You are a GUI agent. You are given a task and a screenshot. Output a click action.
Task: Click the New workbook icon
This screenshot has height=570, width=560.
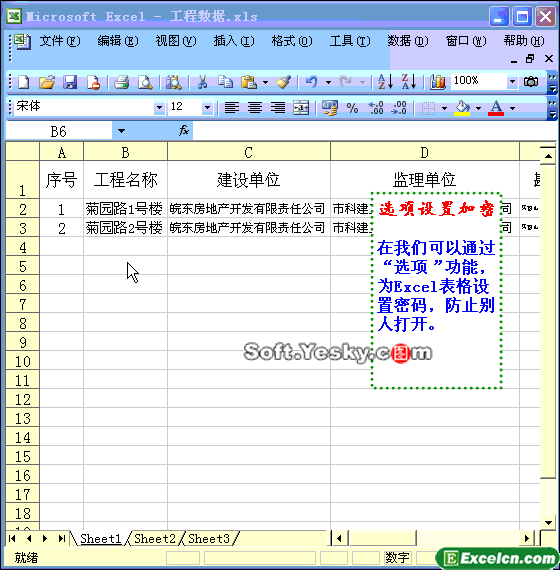point(23,82)
